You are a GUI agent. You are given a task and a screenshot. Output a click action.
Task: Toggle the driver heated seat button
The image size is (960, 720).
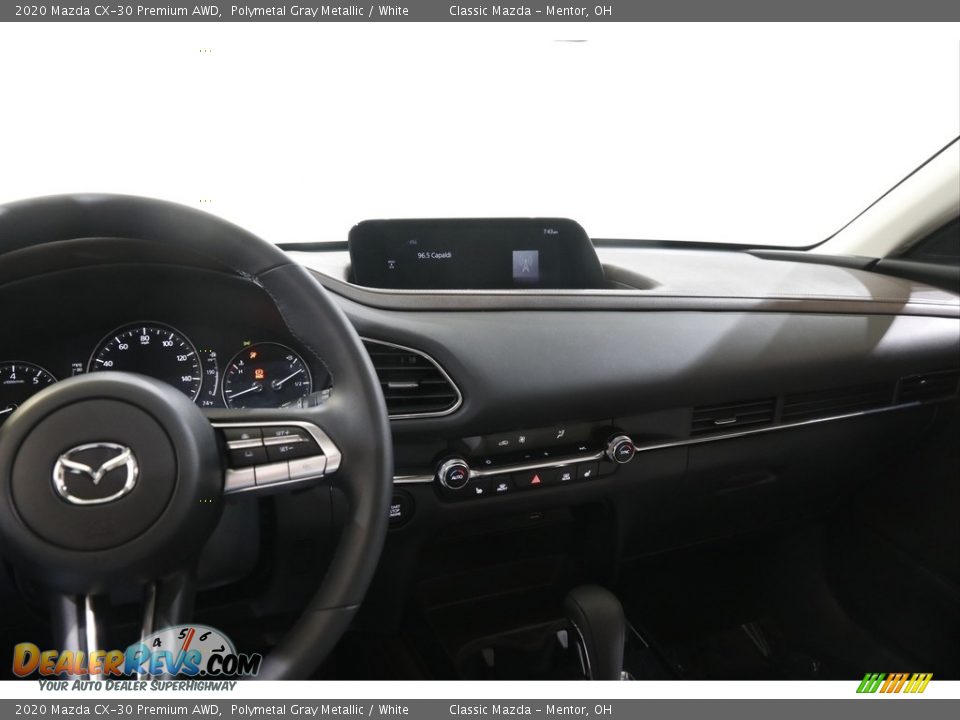coord(478,489)
